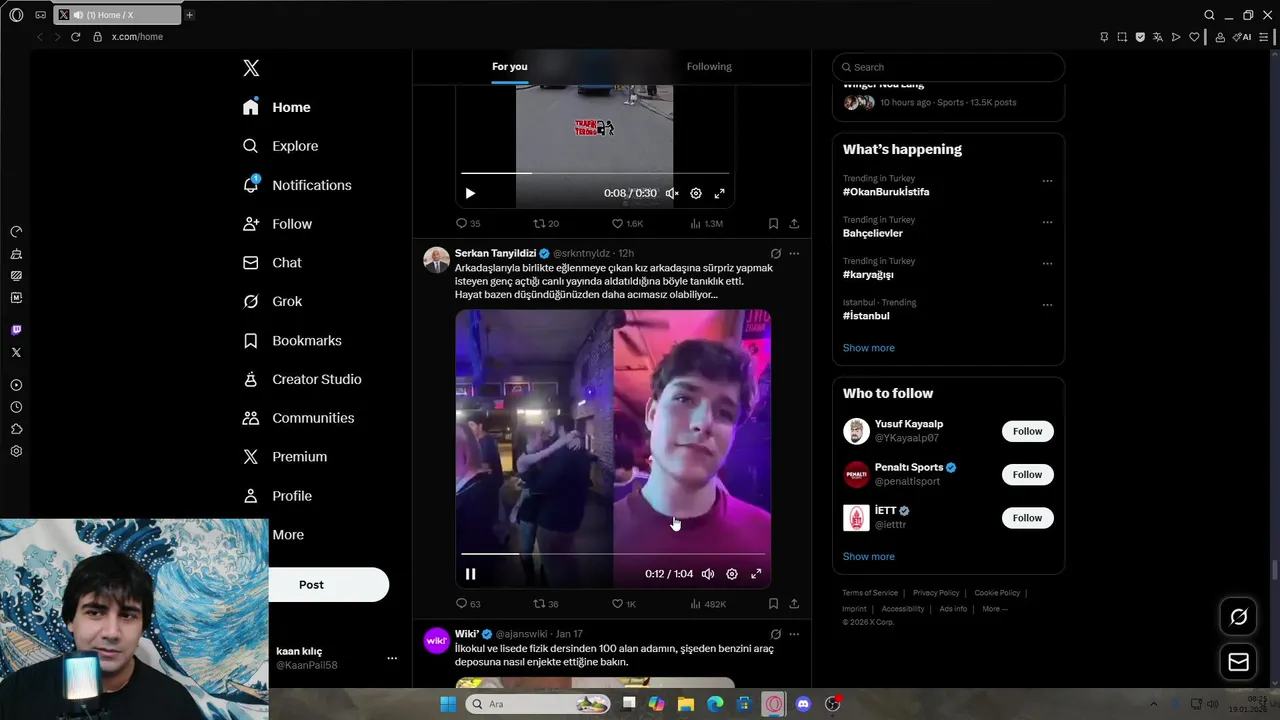Open options for #İstanbul trend

[1047, 305]
